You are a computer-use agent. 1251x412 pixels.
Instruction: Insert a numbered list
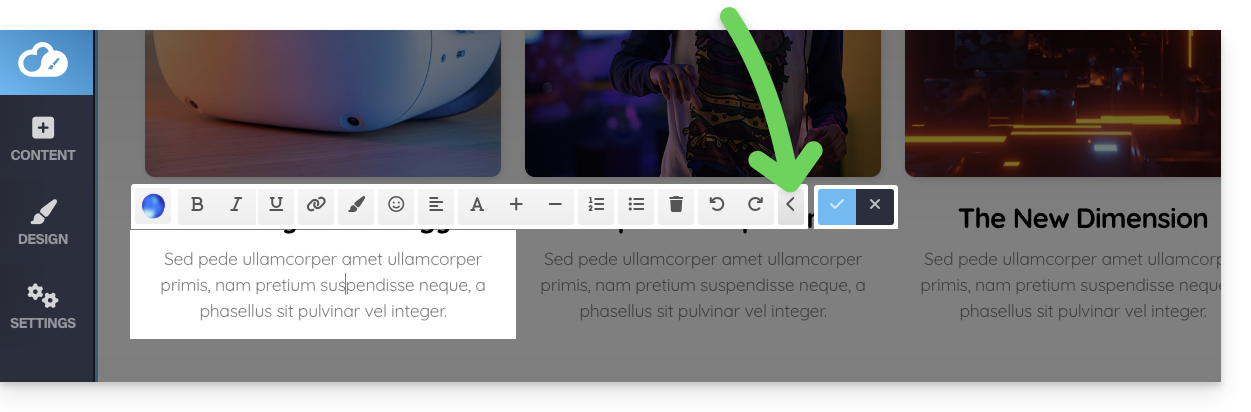tap(596, 205)
